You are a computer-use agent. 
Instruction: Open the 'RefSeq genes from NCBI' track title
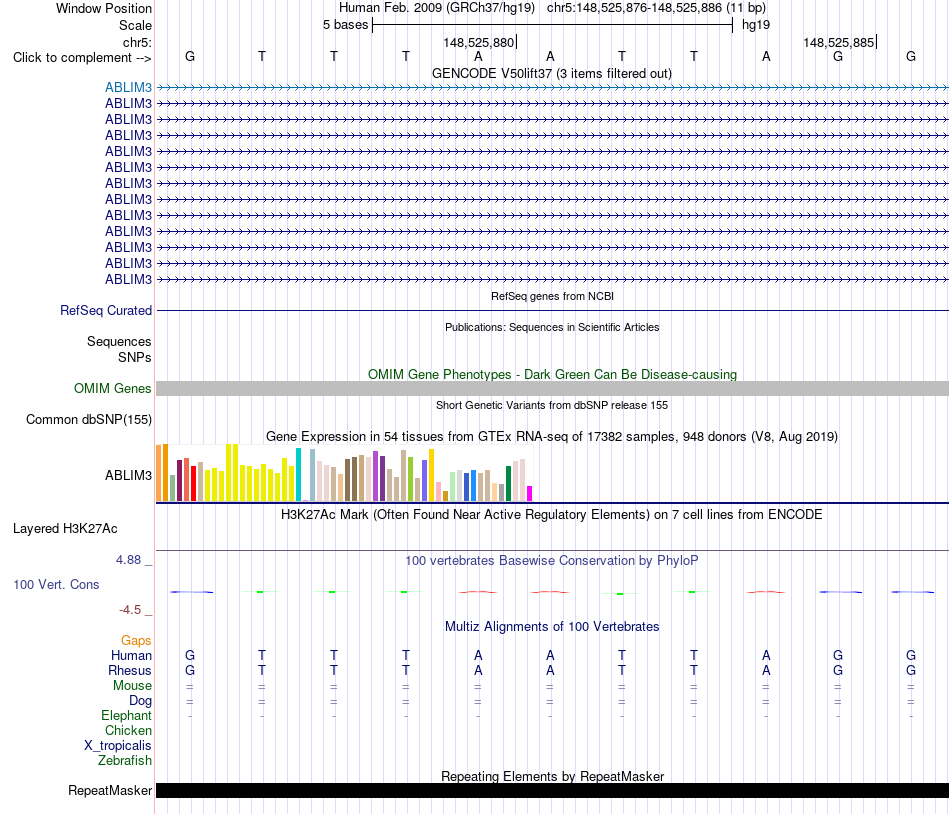pyautogui.click(x=552, y=296)
